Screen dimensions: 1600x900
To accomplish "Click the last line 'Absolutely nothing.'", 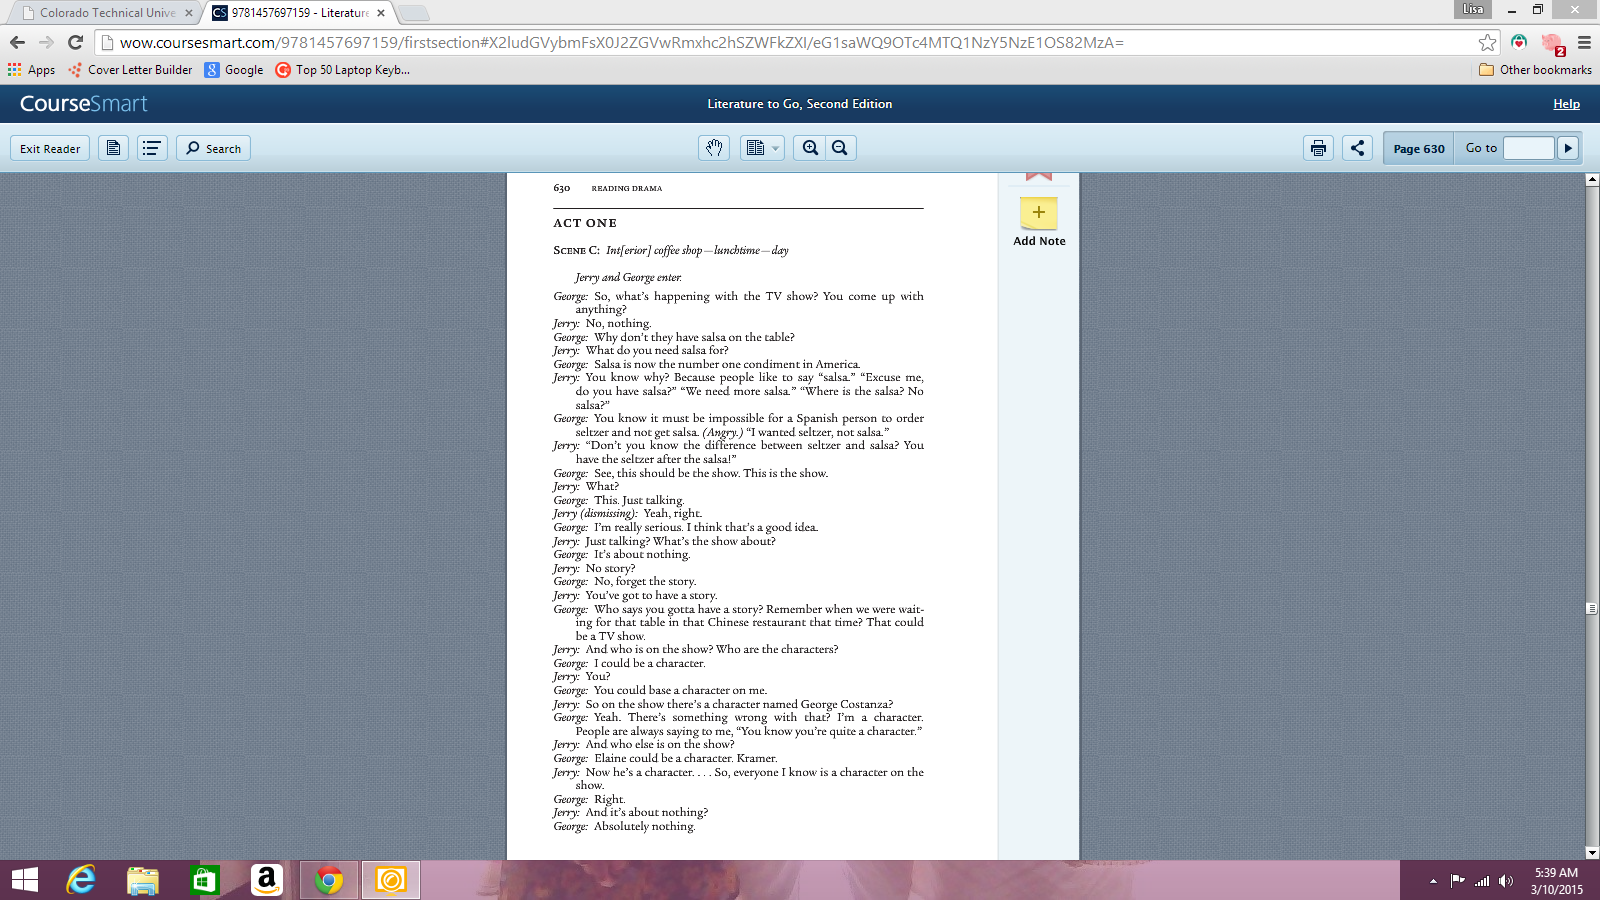I will tap(645, 827).
